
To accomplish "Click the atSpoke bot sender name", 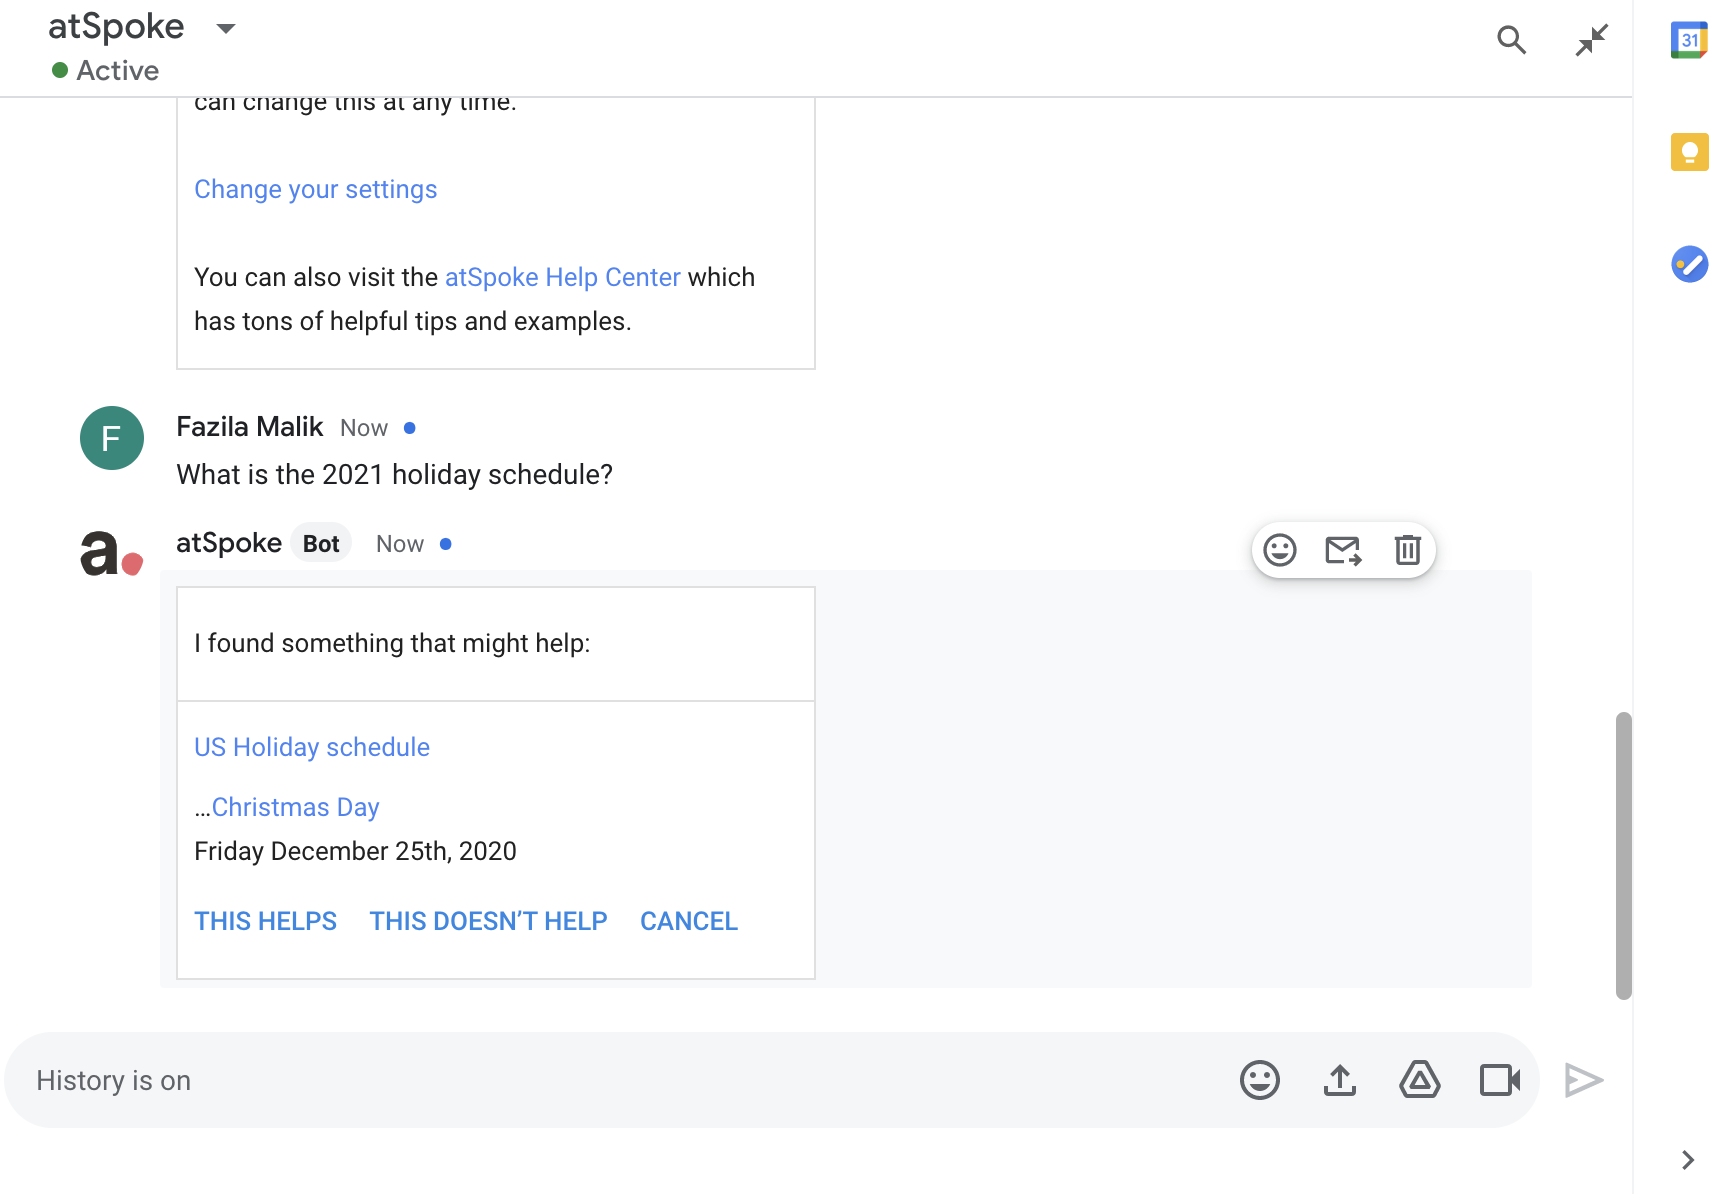I will tap(229, 543).
